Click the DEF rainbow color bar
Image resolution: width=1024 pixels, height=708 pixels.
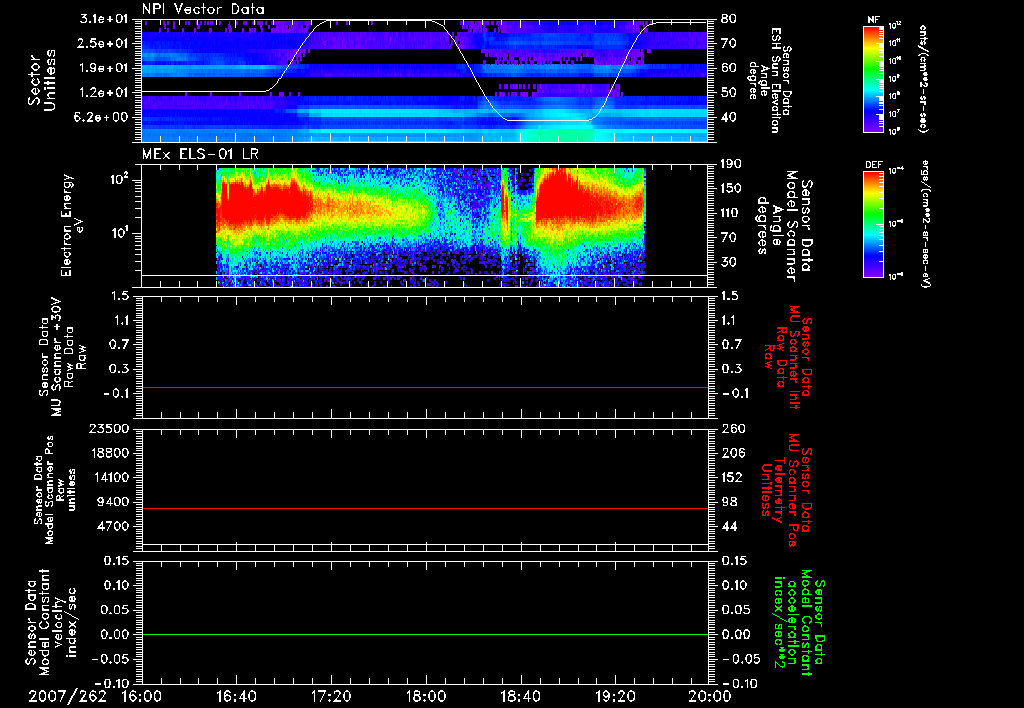click(x=874, y=224)
